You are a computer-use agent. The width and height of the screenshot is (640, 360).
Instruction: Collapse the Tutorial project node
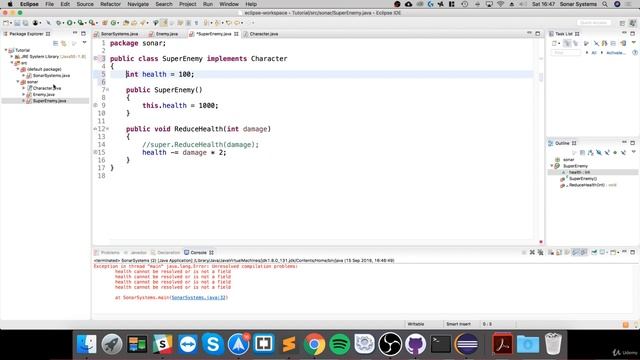[6, 50]
